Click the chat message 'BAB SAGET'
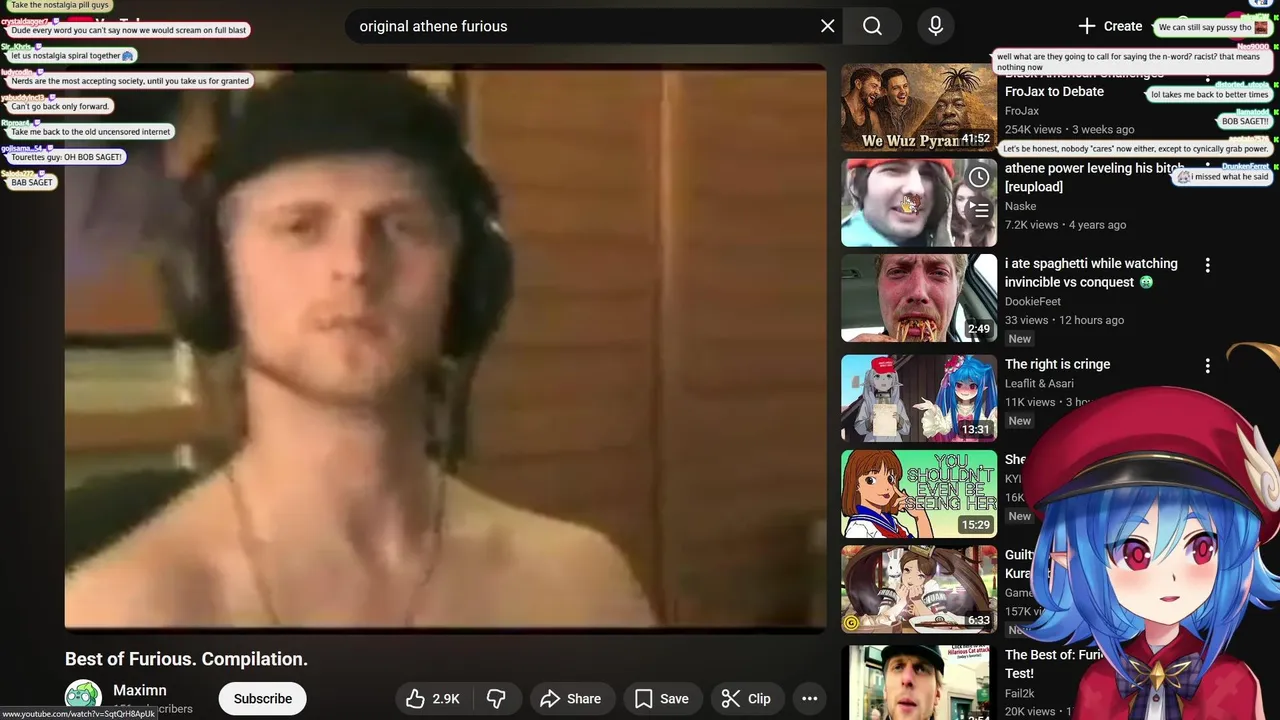This screenshot has width=1280, height=720. coord(31,183)
